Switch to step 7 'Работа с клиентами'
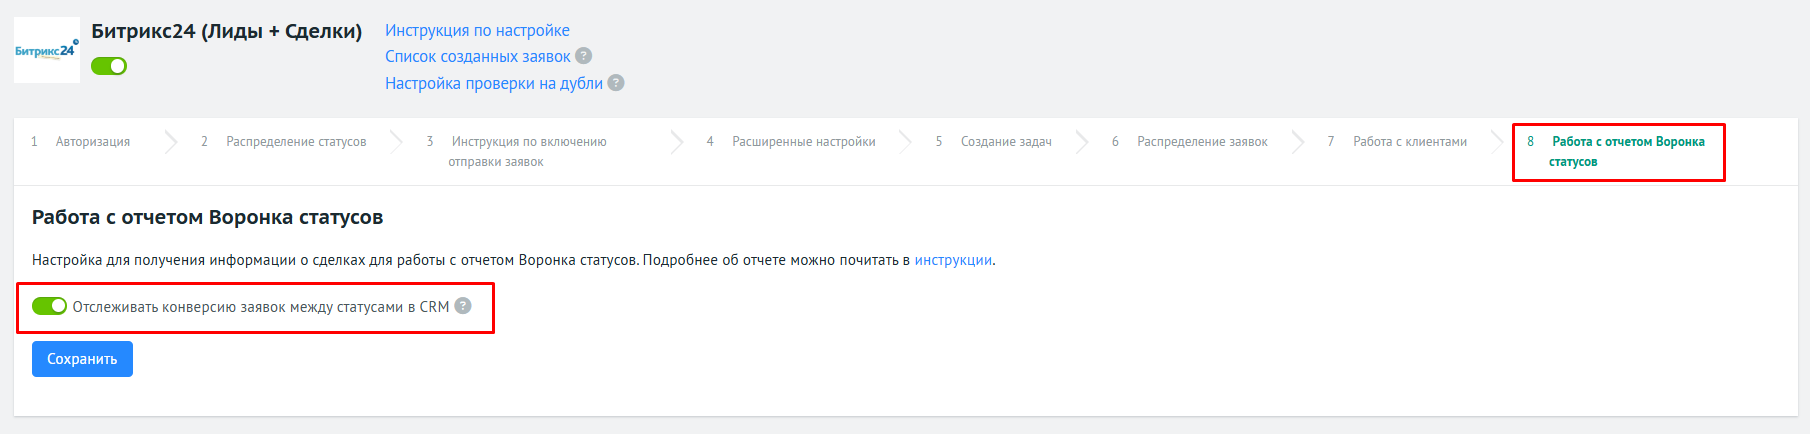Image resolution: width=1810 pixels, height=434 pixels. 1409,142
